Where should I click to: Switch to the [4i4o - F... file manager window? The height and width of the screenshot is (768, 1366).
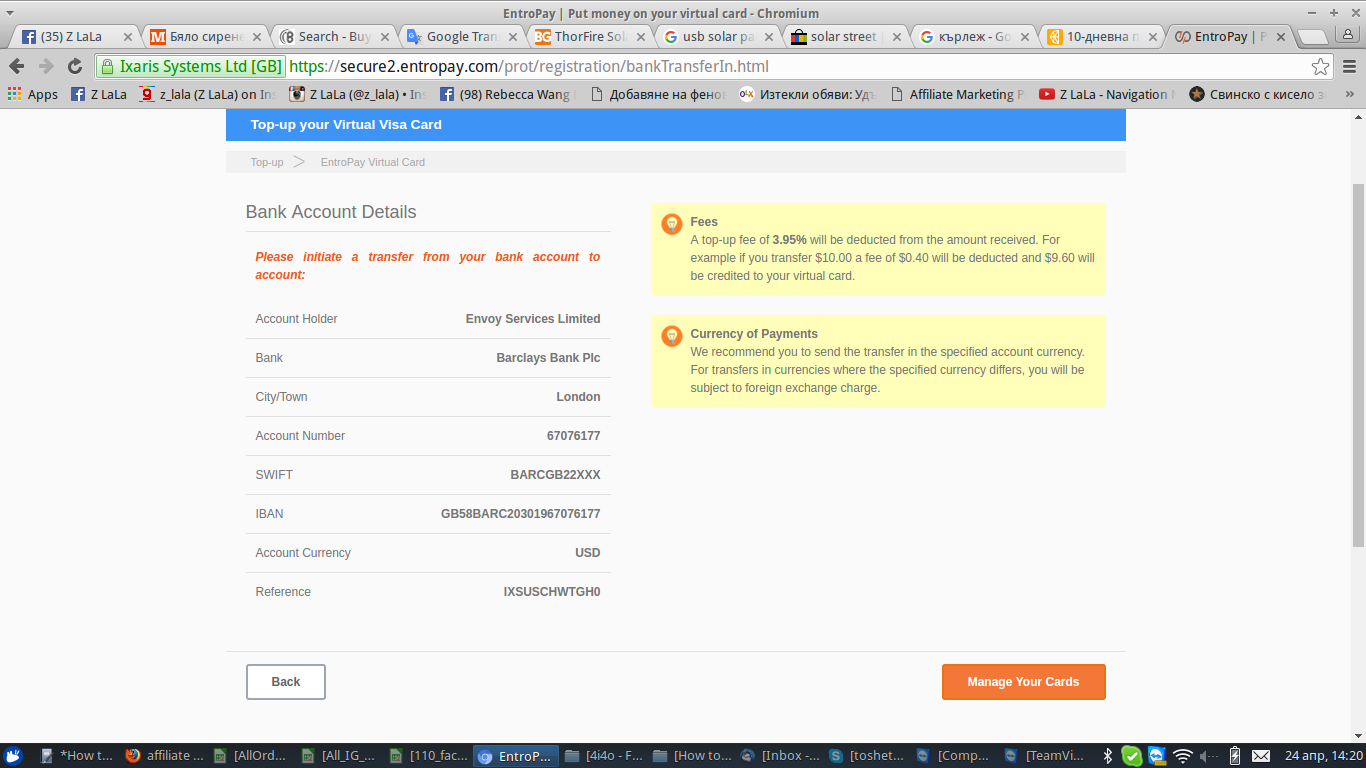tap(606, 756)
